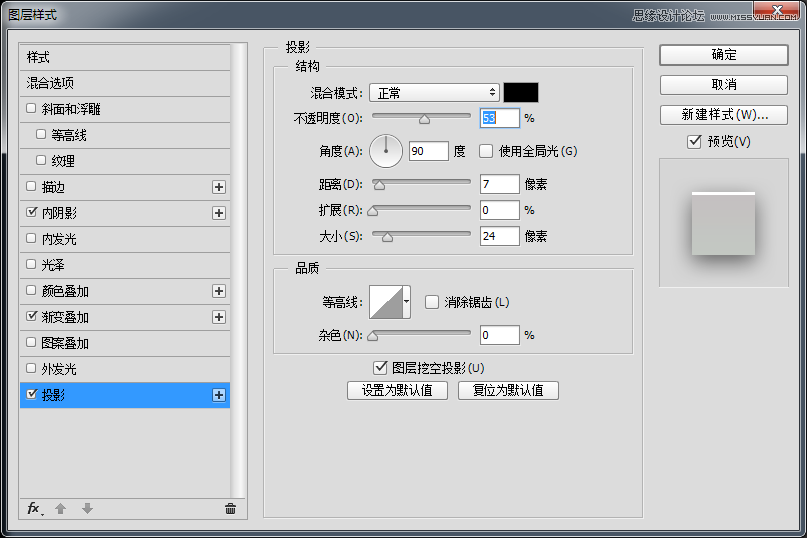Enable the 内发光 checkbox
Image resolution: width=807 pixels, height=538 pixels.
pos(31,238)
